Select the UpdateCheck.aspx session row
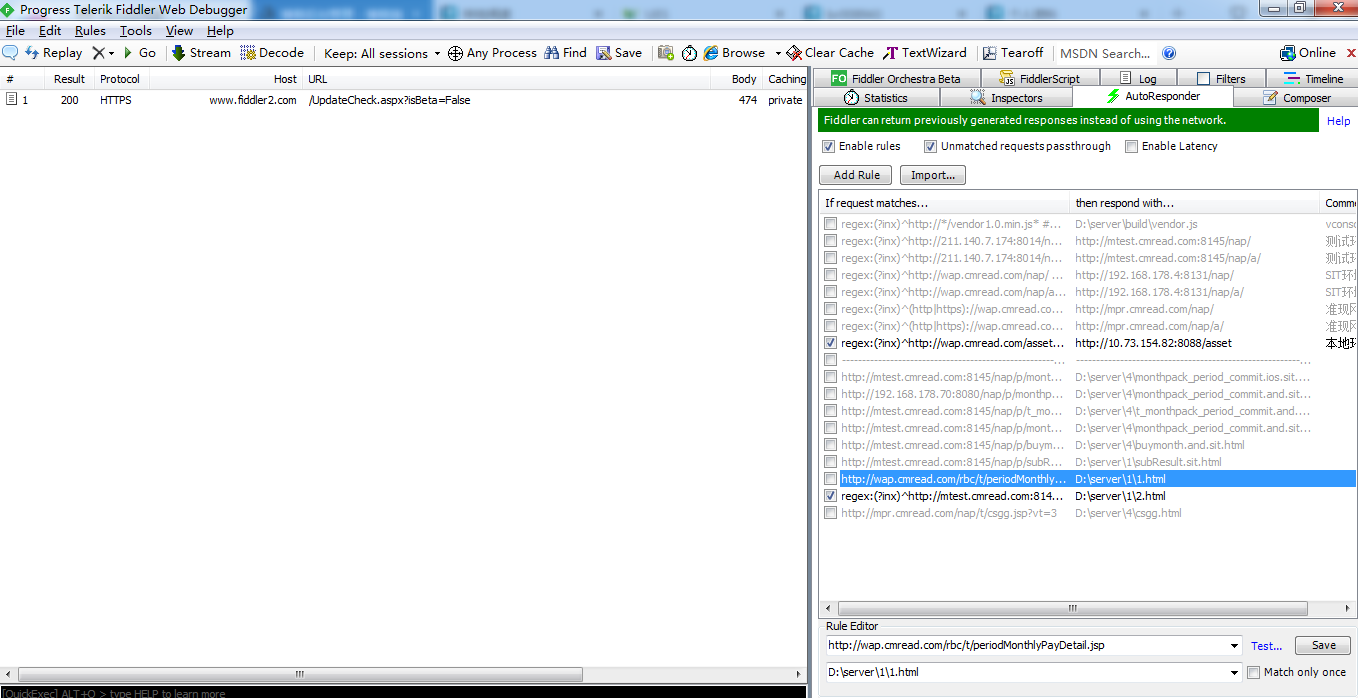The height and width of the screenshot is (698, 1358). (x=403, y=100)
